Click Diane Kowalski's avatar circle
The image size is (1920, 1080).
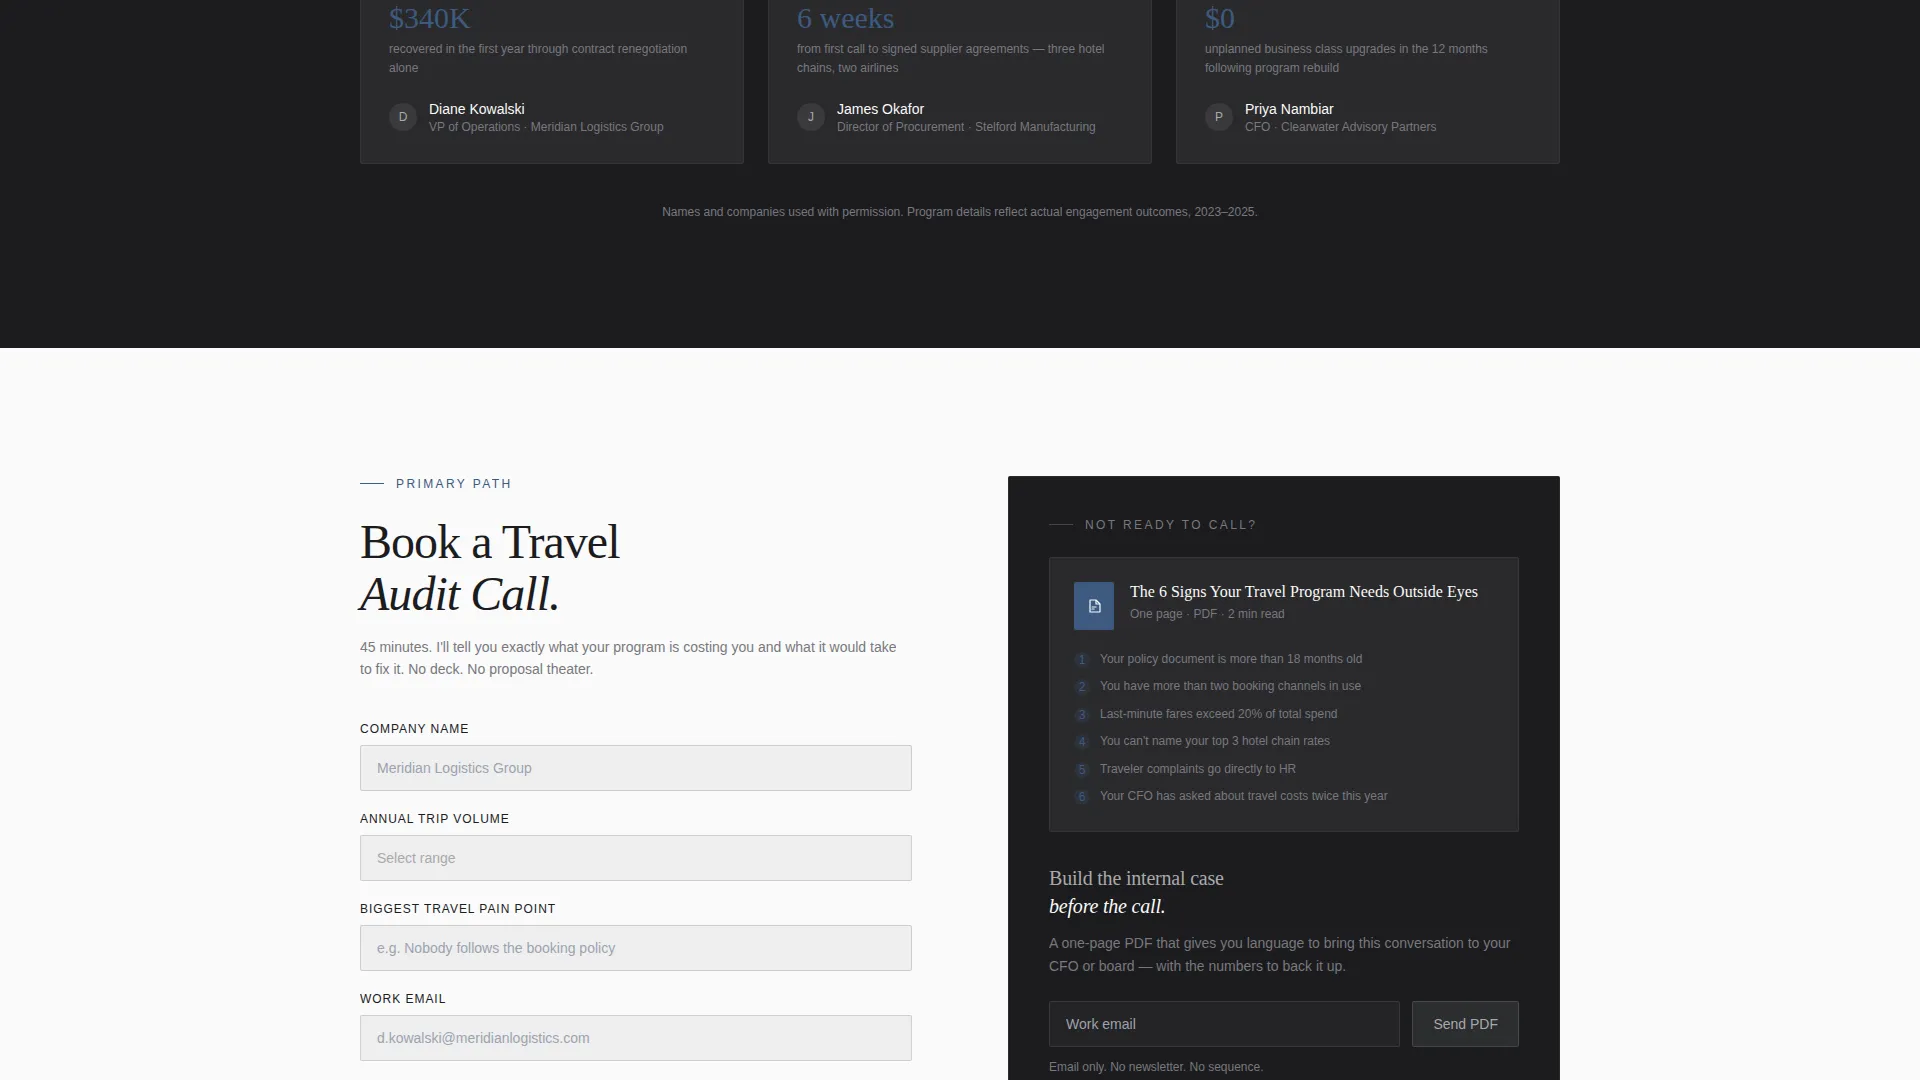tap(403, 117)
